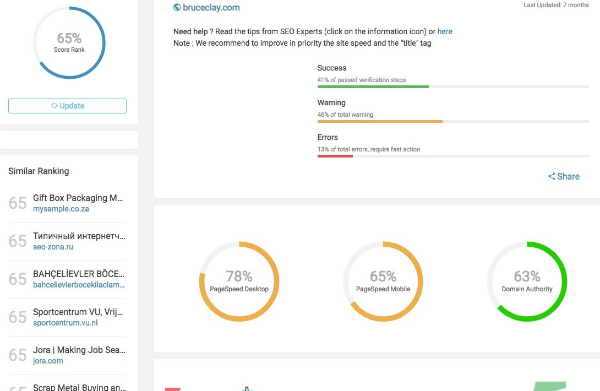The image size is (600, 391).
Task: Click the red Errors progress bar
Action: [335, 156]
